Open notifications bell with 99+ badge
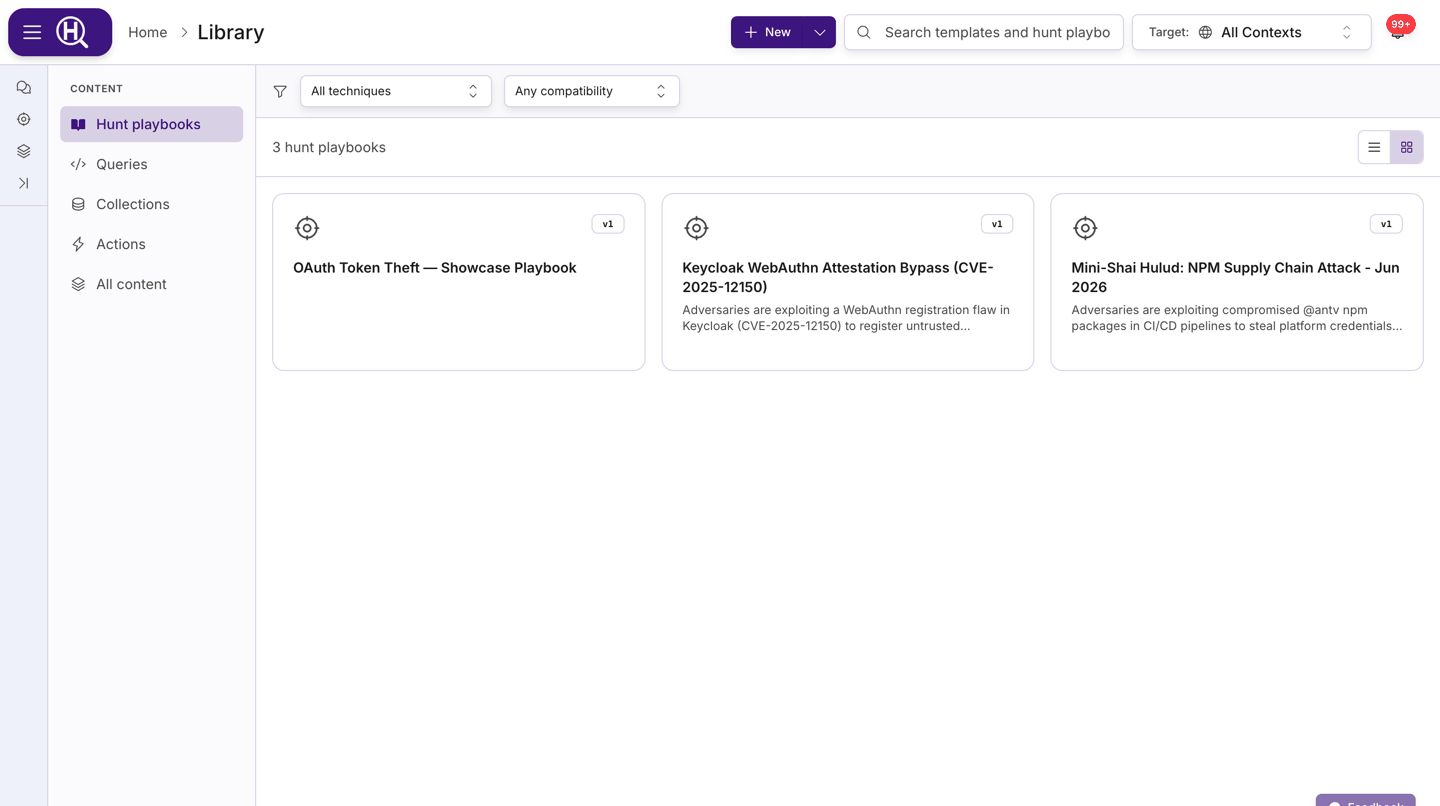The width and height of the screenshot is (1440, 806). [1398, 30]
